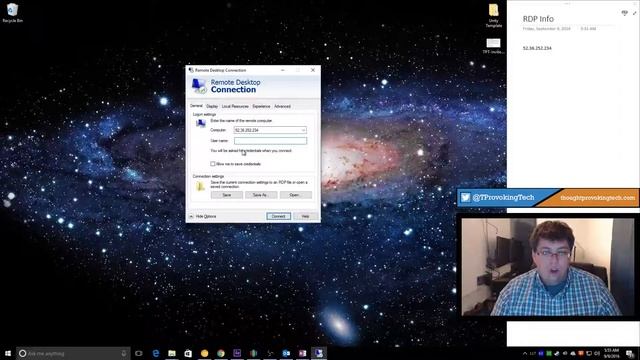The image size is (640, 360).
Task: Click the Save button
Action: click(227, 195)
